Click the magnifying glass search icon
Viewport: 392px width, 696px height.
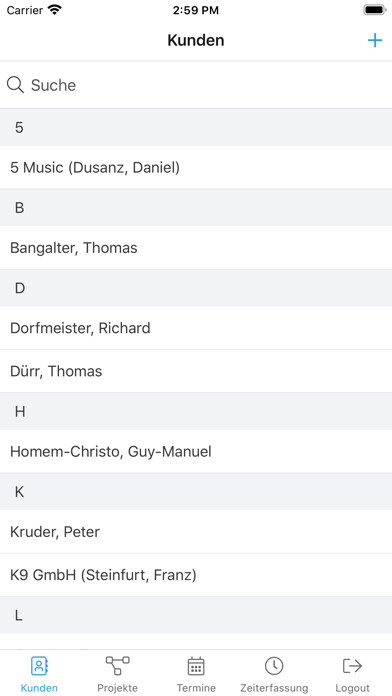tap(16, 84)
